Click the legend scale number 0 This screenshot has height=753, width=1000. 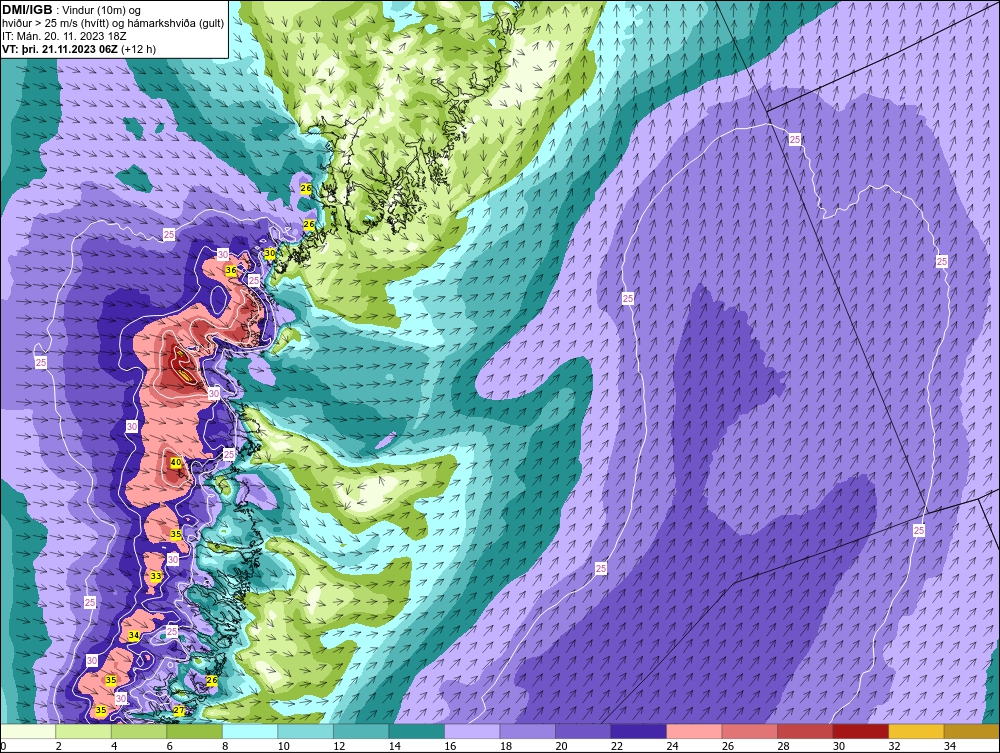click(x=3, y=746)
